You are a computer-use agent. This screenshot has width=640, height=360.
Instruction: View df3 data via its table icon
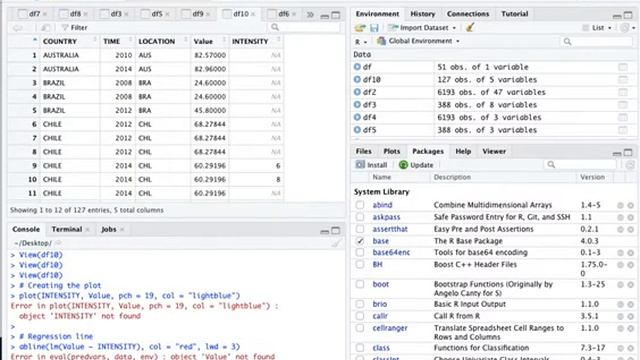click(x=623, y=105)
